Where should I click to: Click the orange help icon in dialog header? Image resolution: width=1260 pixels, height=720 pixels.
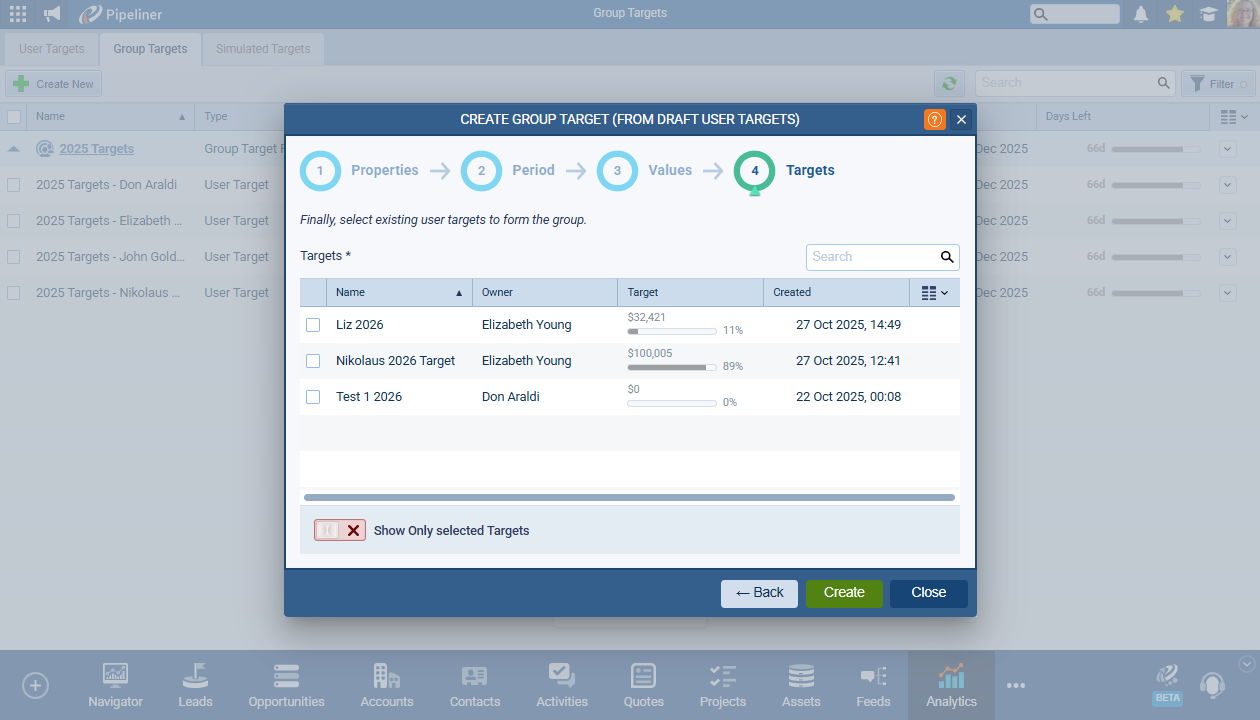point(934,120)
